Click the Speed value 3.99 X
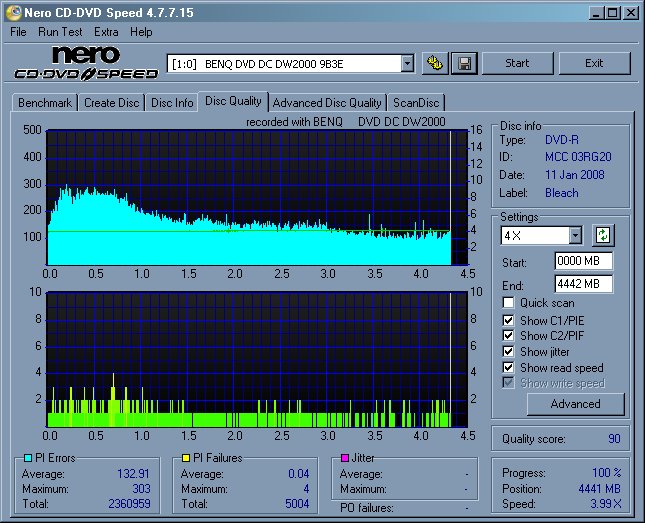 [x=606, y=504]
